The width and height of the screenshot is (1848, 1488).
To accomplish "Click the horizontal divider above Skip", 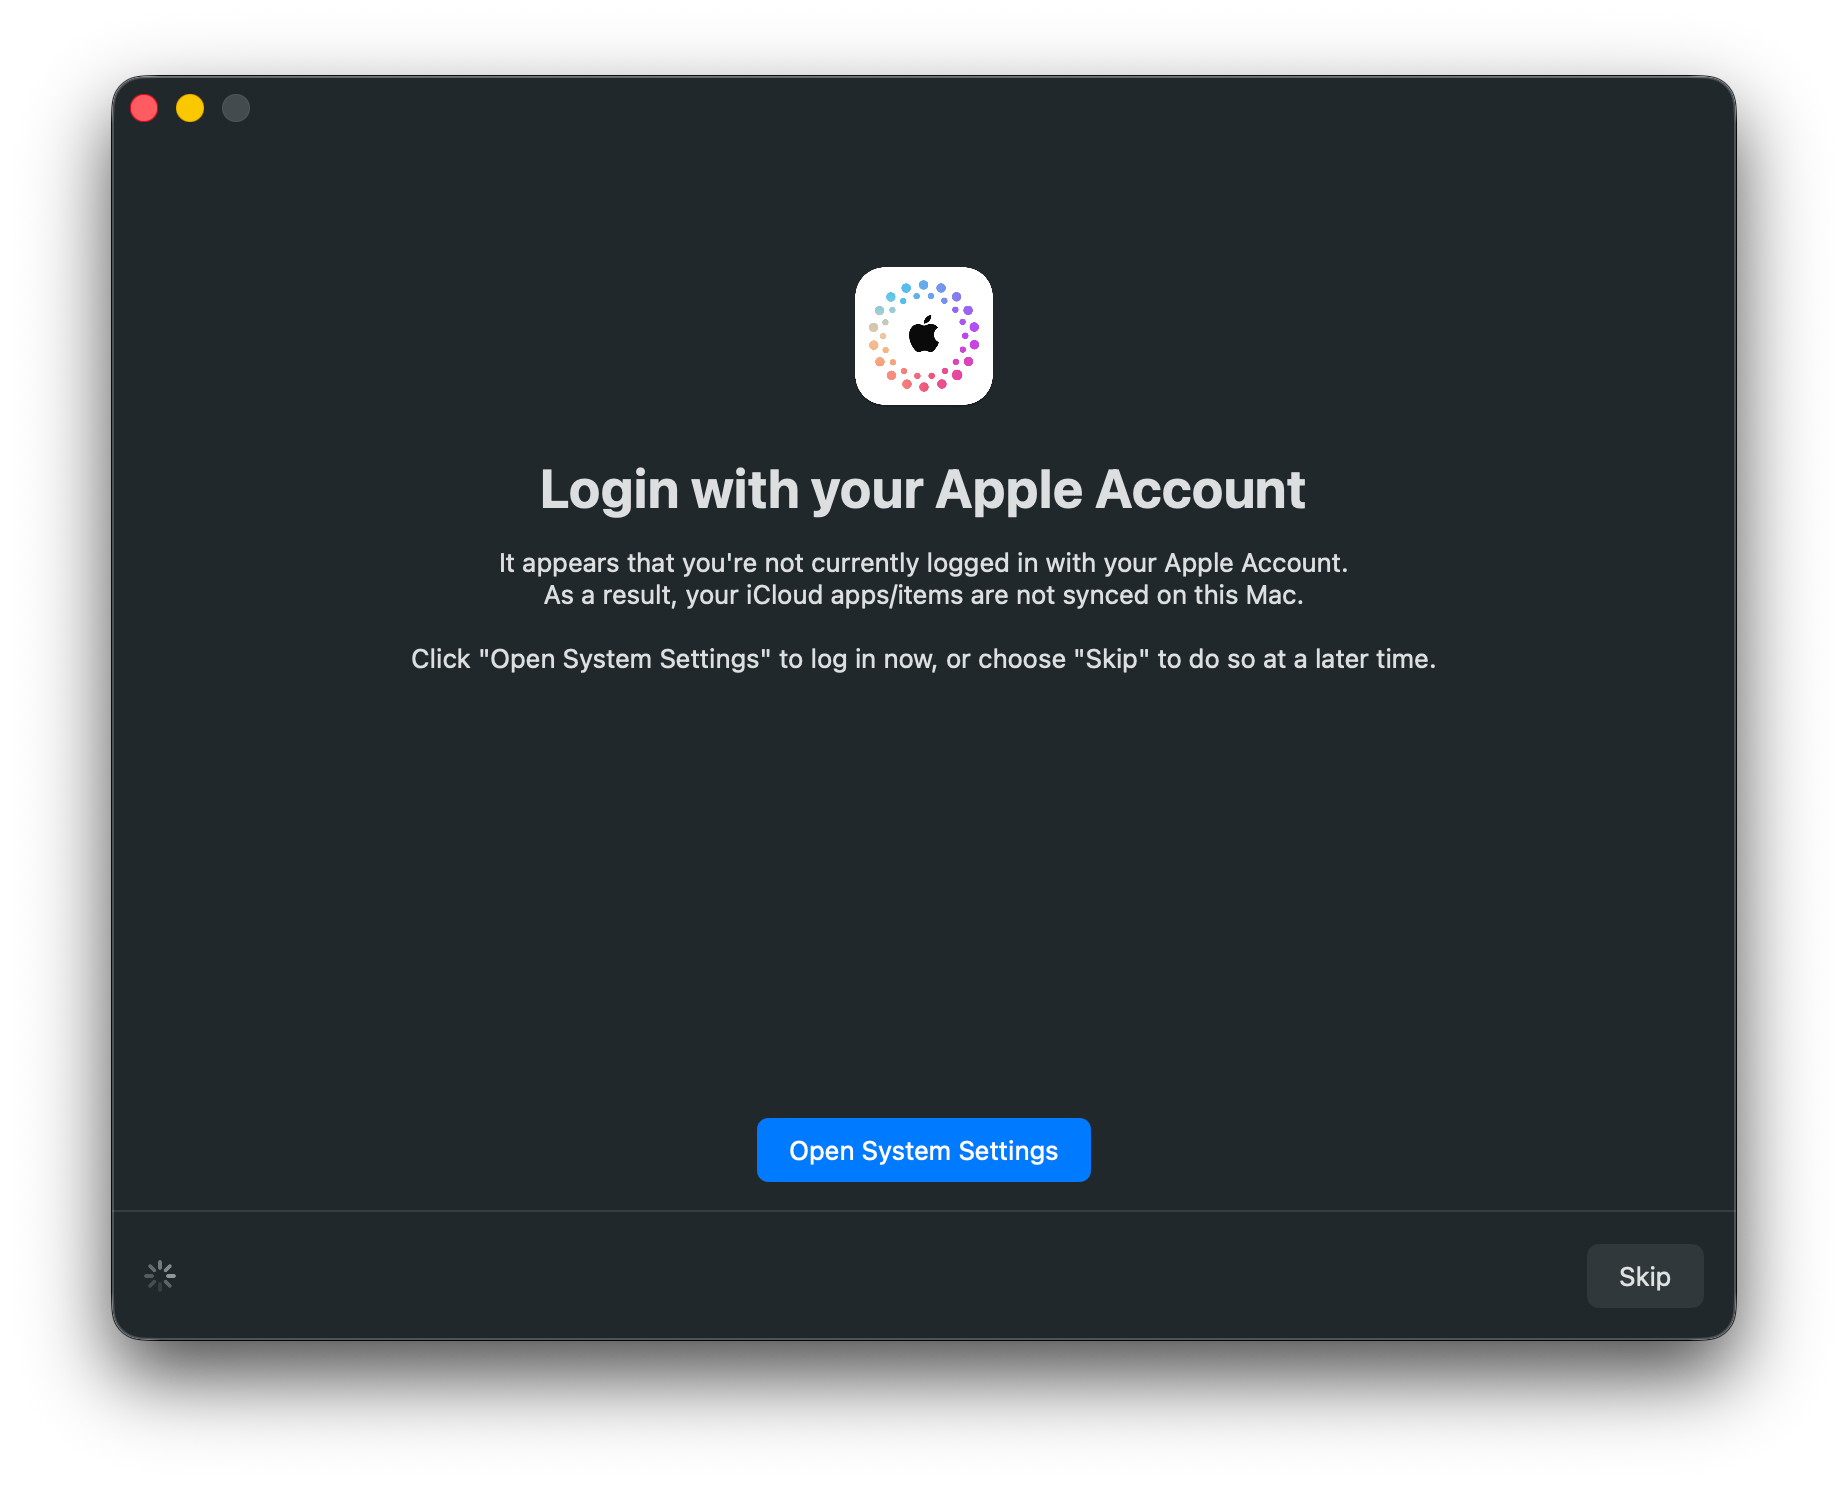I will tap(923, 1211).
